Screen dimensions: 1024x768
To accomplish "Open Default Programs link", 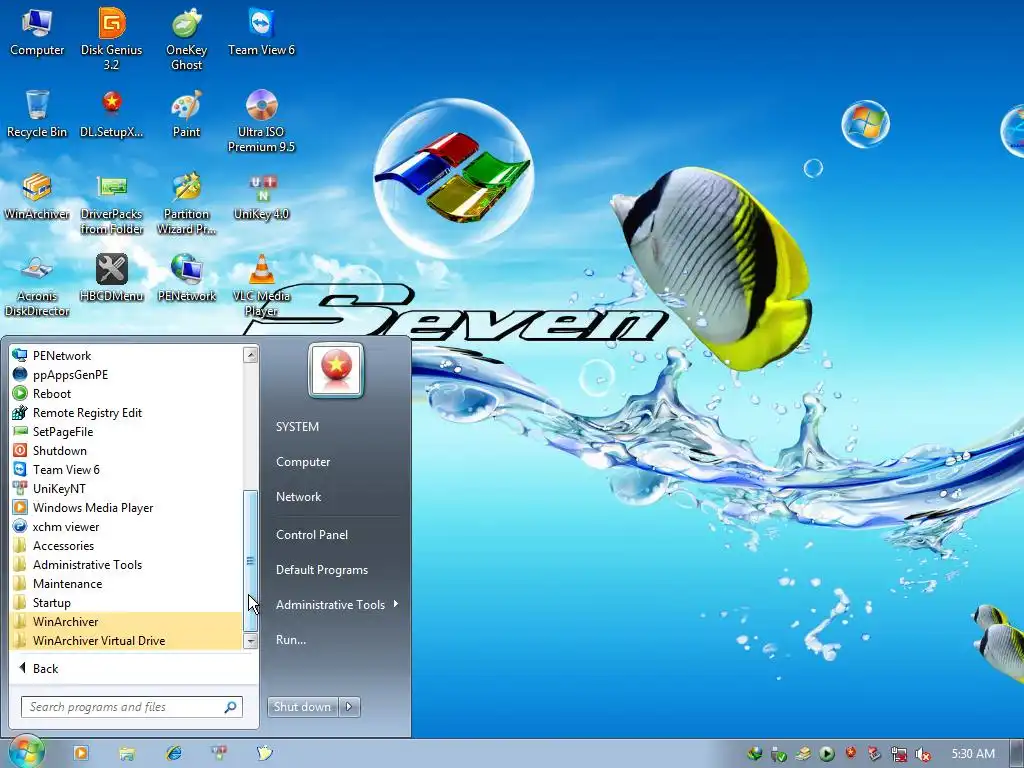I will coord(322,570).
